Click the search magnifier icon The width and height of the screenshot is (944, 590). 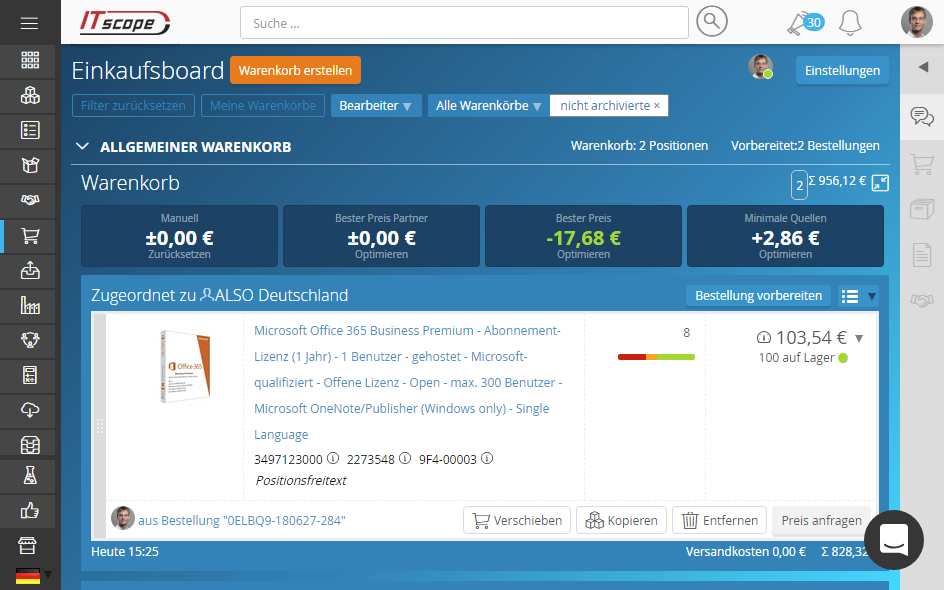711,22
